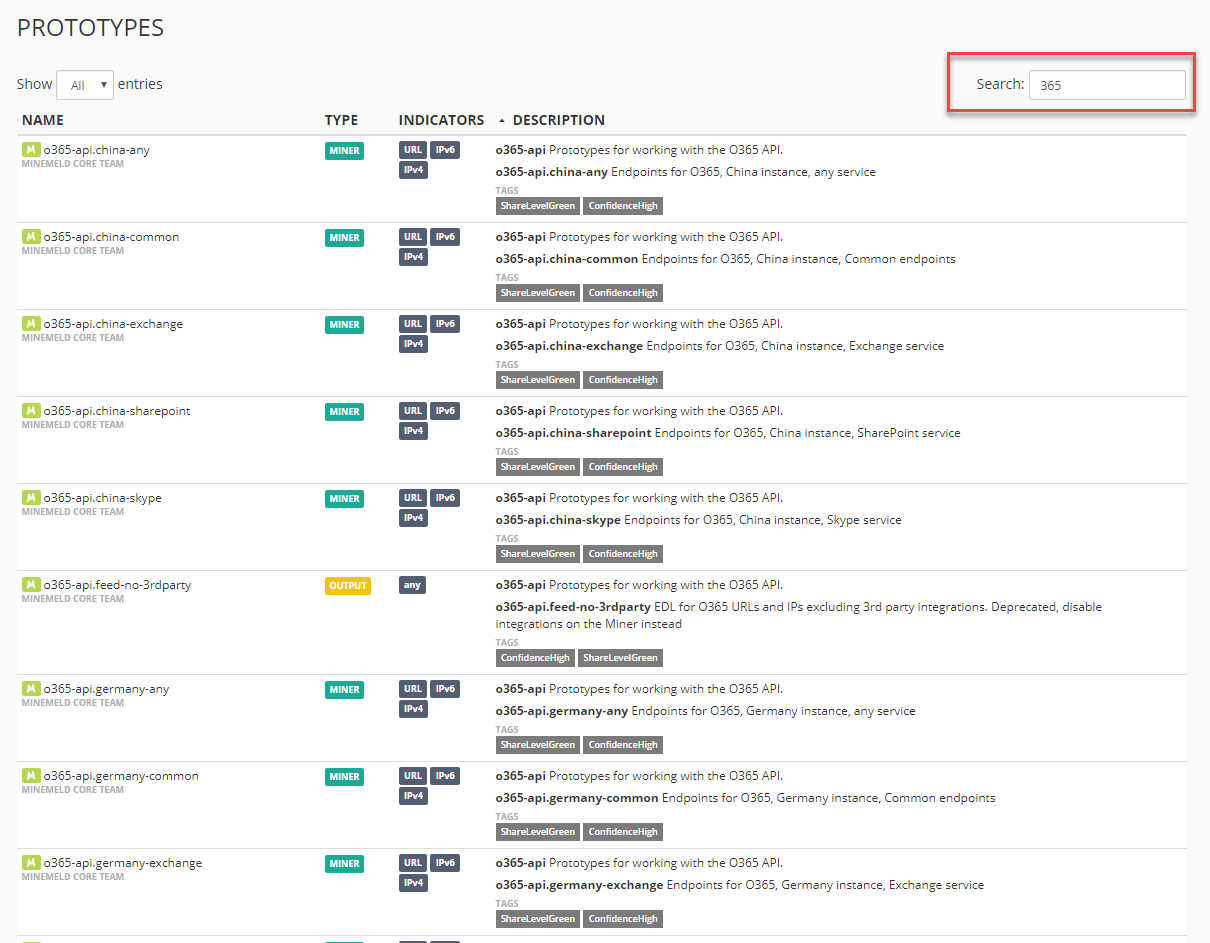Sort by TYPE column header
The image size is (1210, 943).
pyautogui.click(x=341, y=120)
